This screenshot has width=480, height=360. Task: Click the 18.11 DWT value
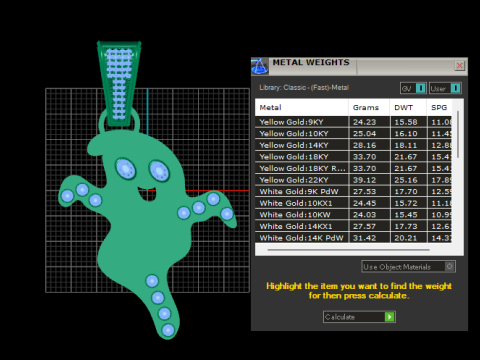point(406,145)
